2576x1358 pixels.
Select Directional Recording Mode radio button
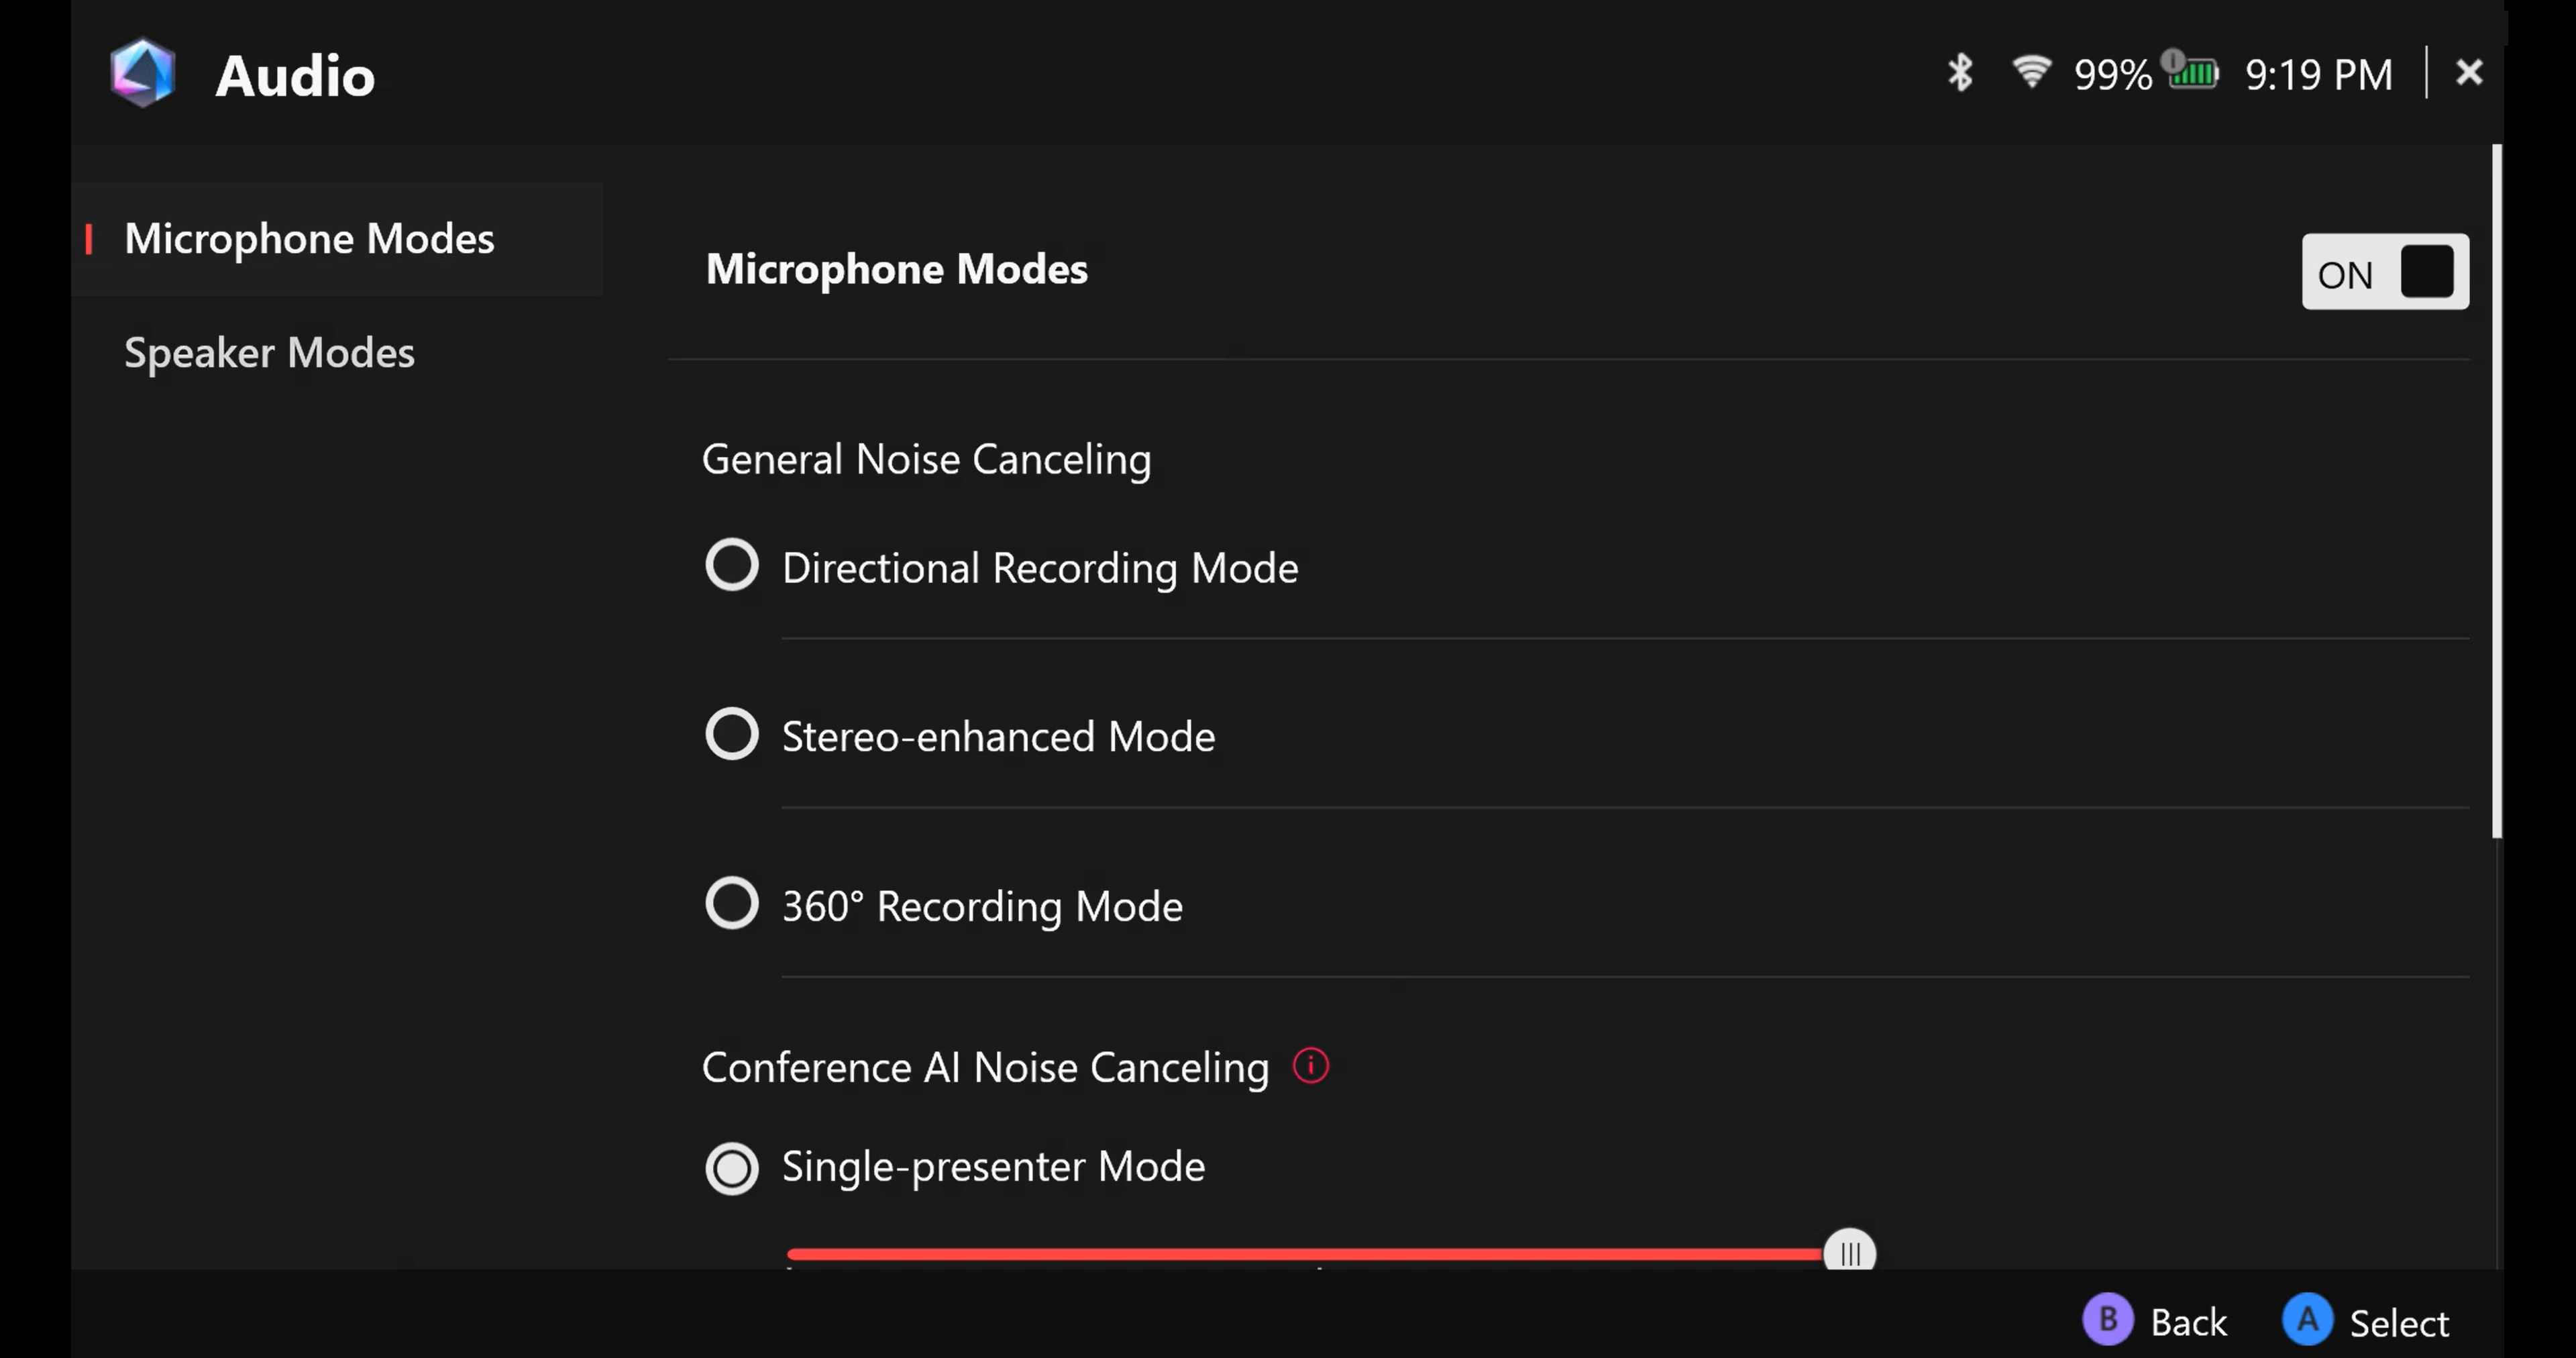732,565
